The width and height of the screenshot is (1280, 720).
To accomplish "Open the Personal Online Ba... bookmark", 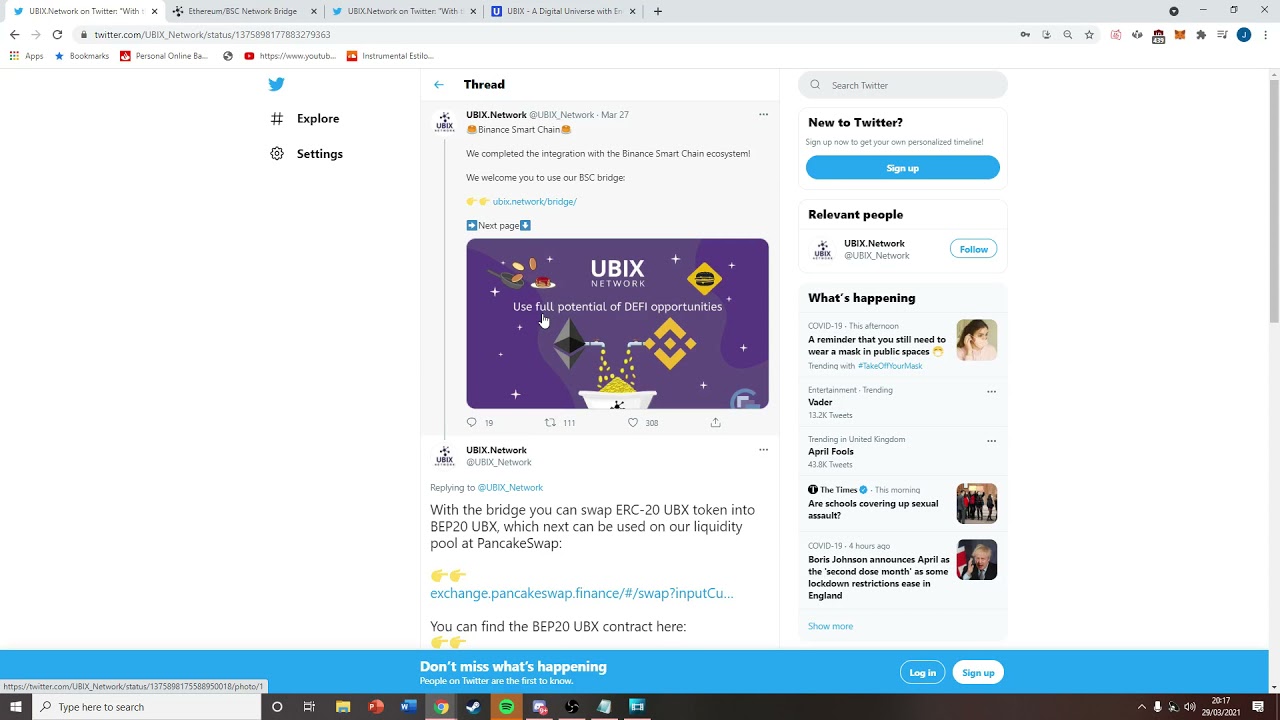I will 164,56.
